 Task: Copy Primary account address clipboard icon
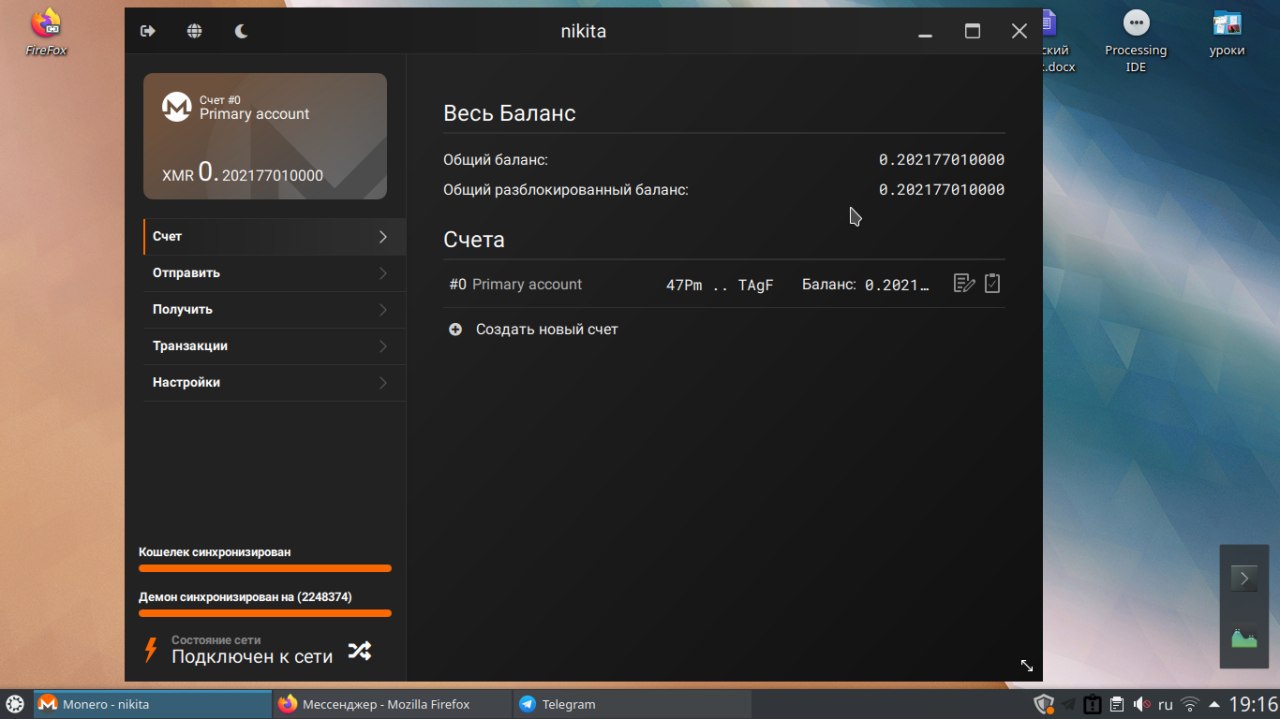click(x=992, y=284)
